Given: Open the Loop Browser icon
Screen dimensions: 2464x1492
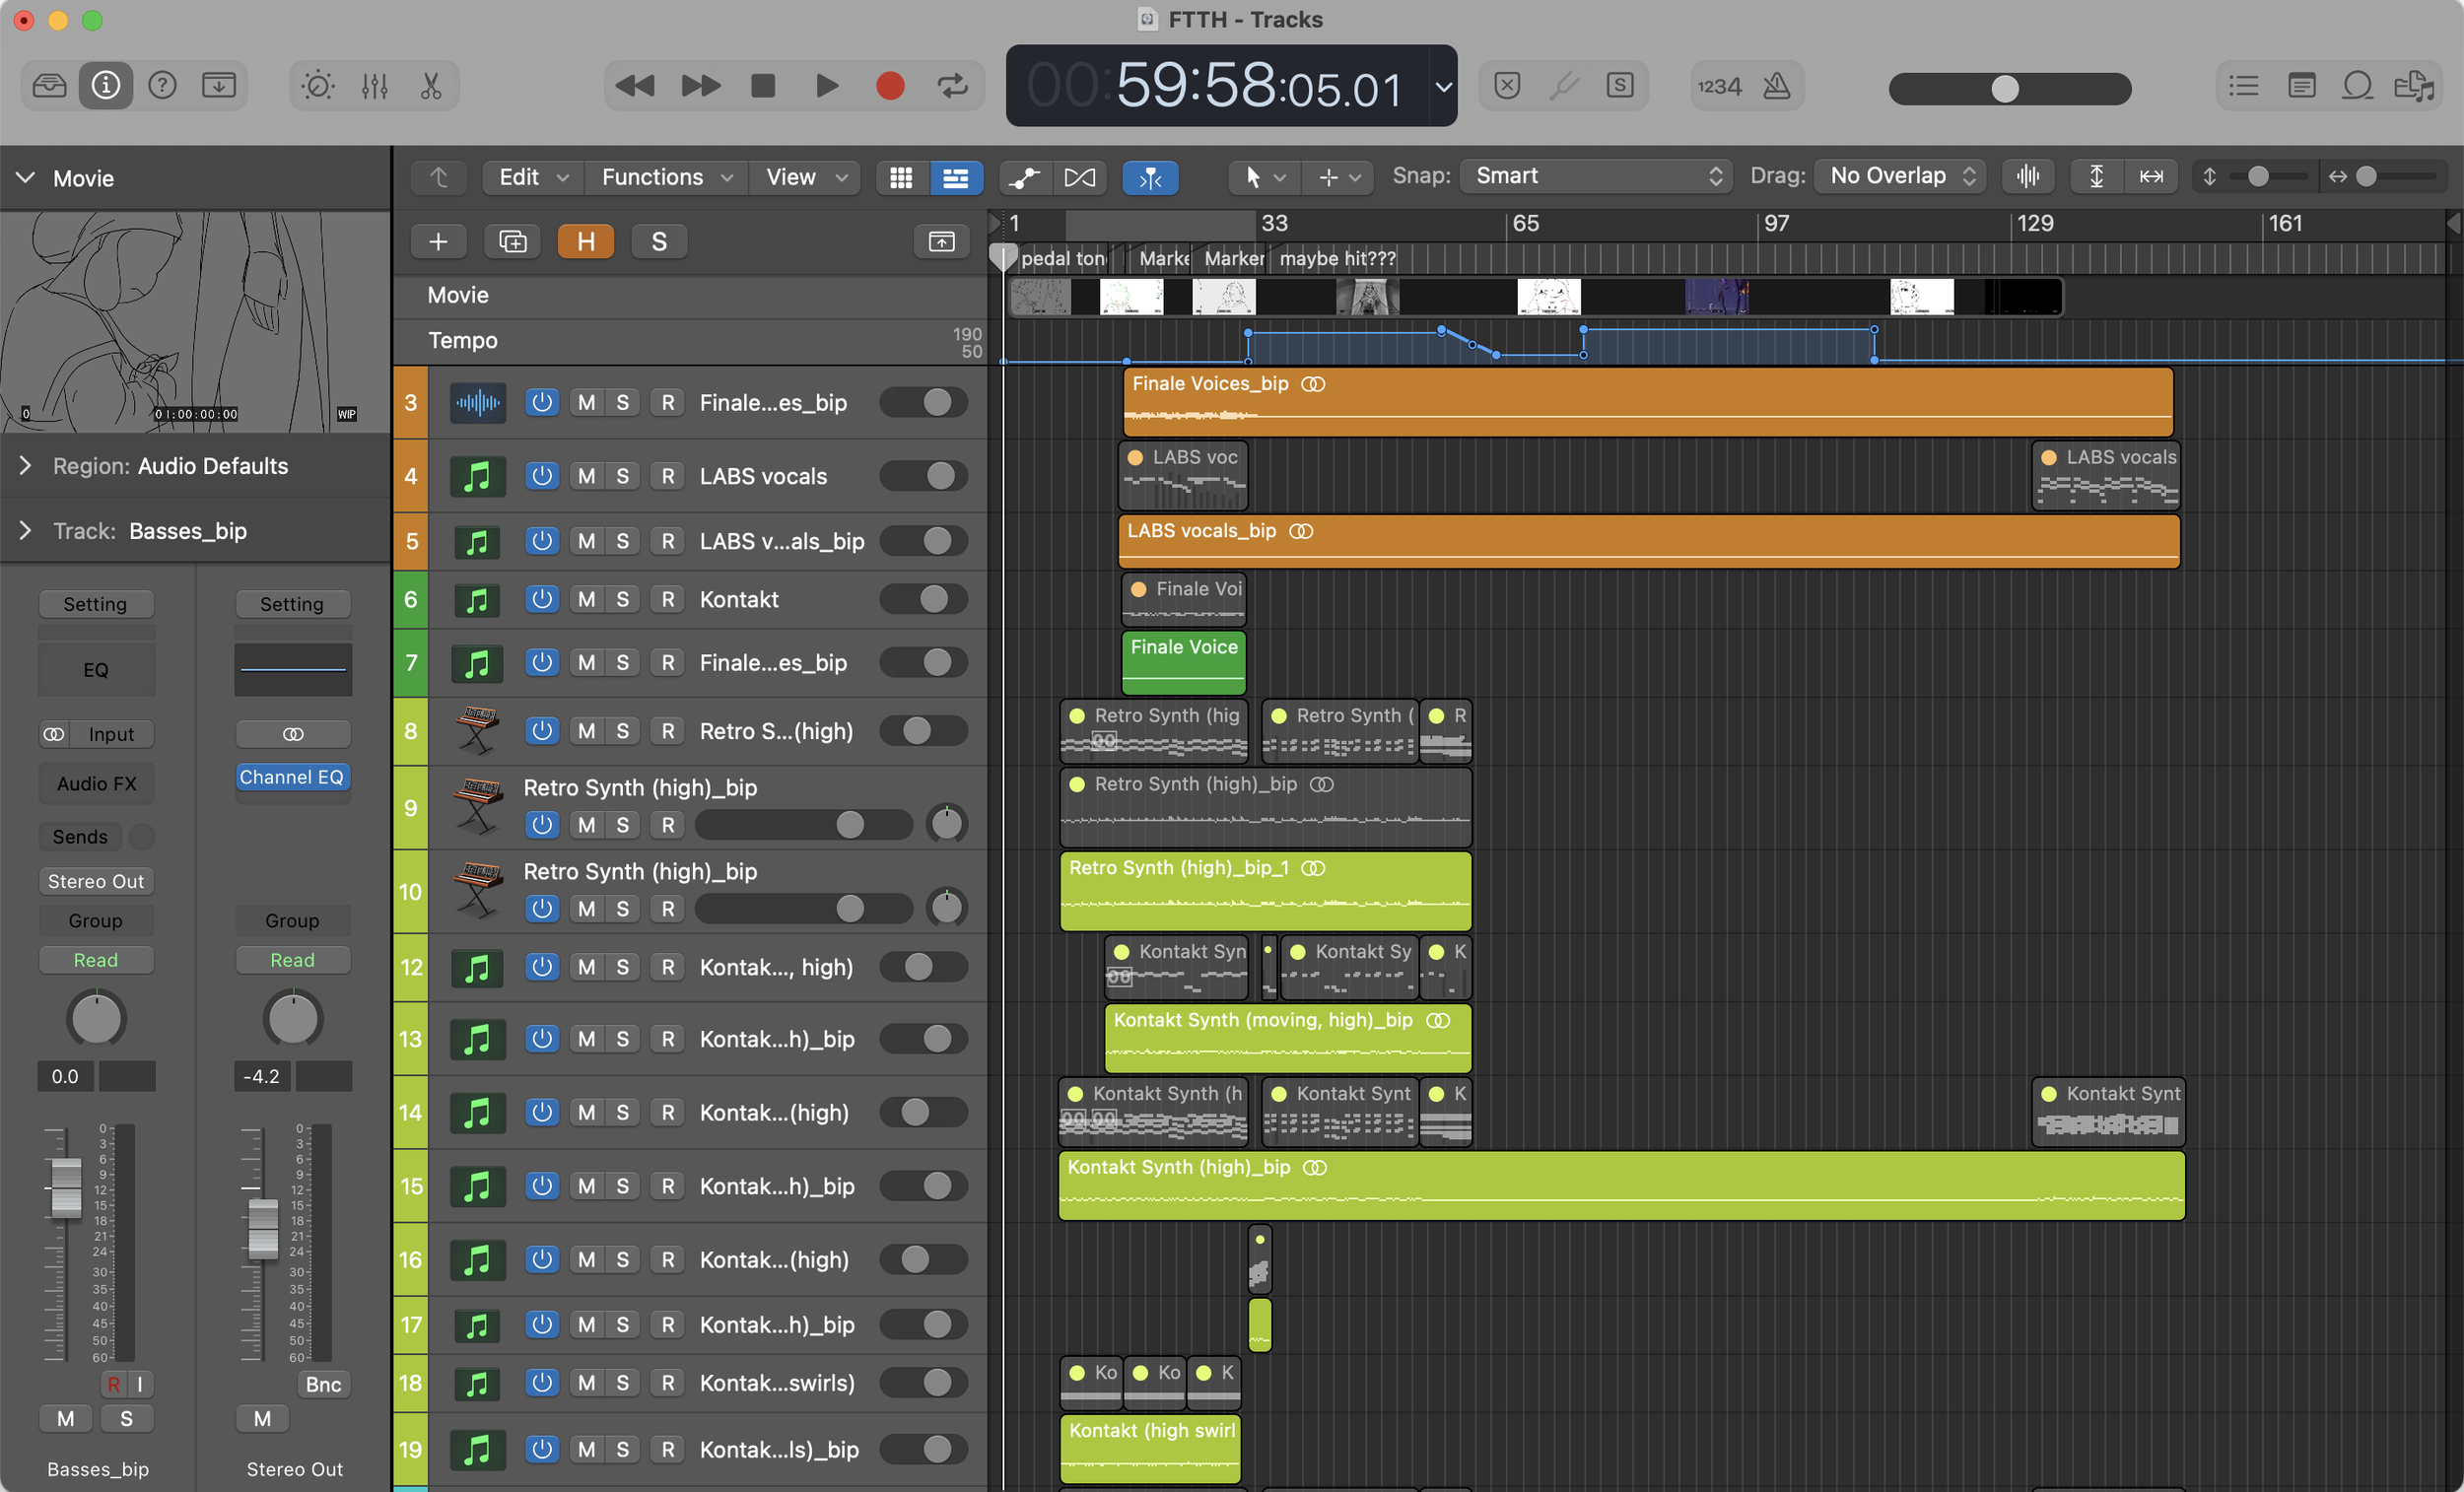Looking at the screenshot, I should (2357, 86).
